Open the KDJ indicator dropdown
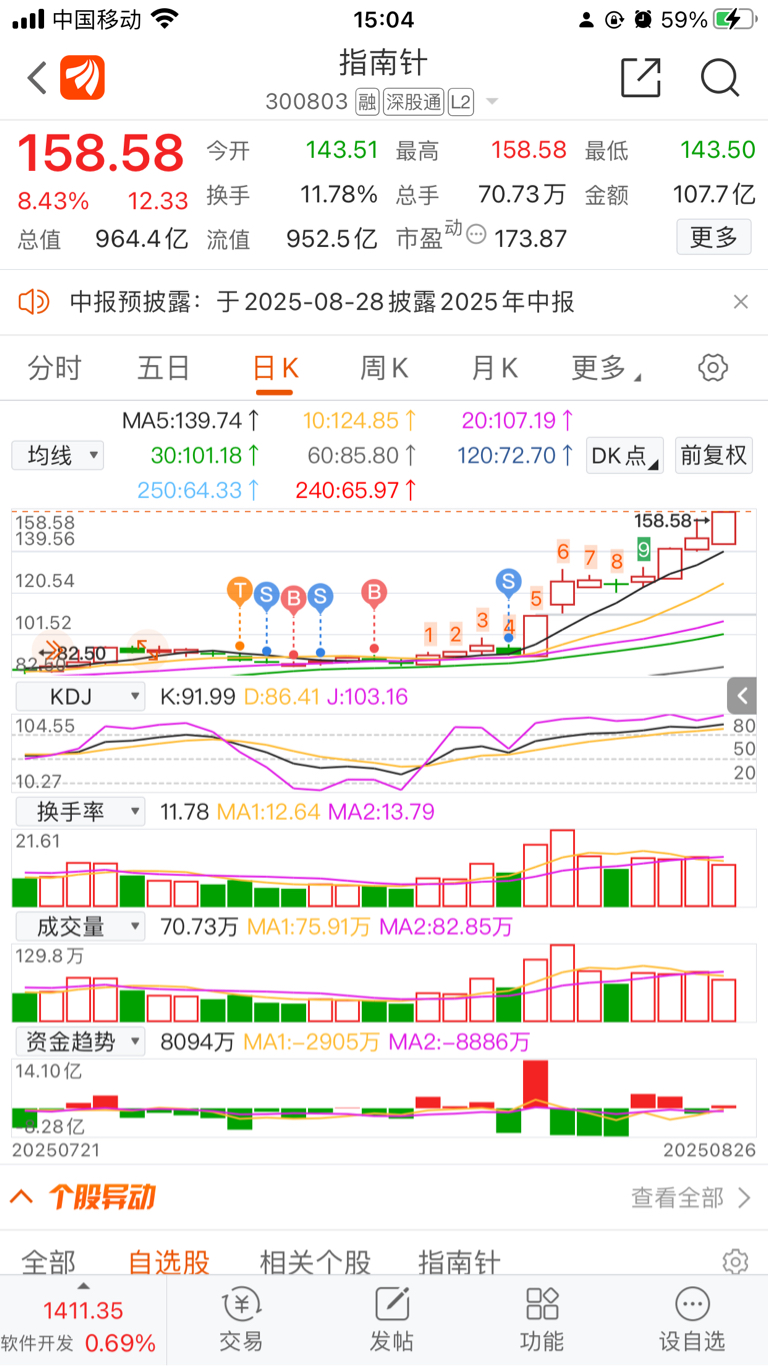This screenshot has width=768, height=1366. (80, 696)
